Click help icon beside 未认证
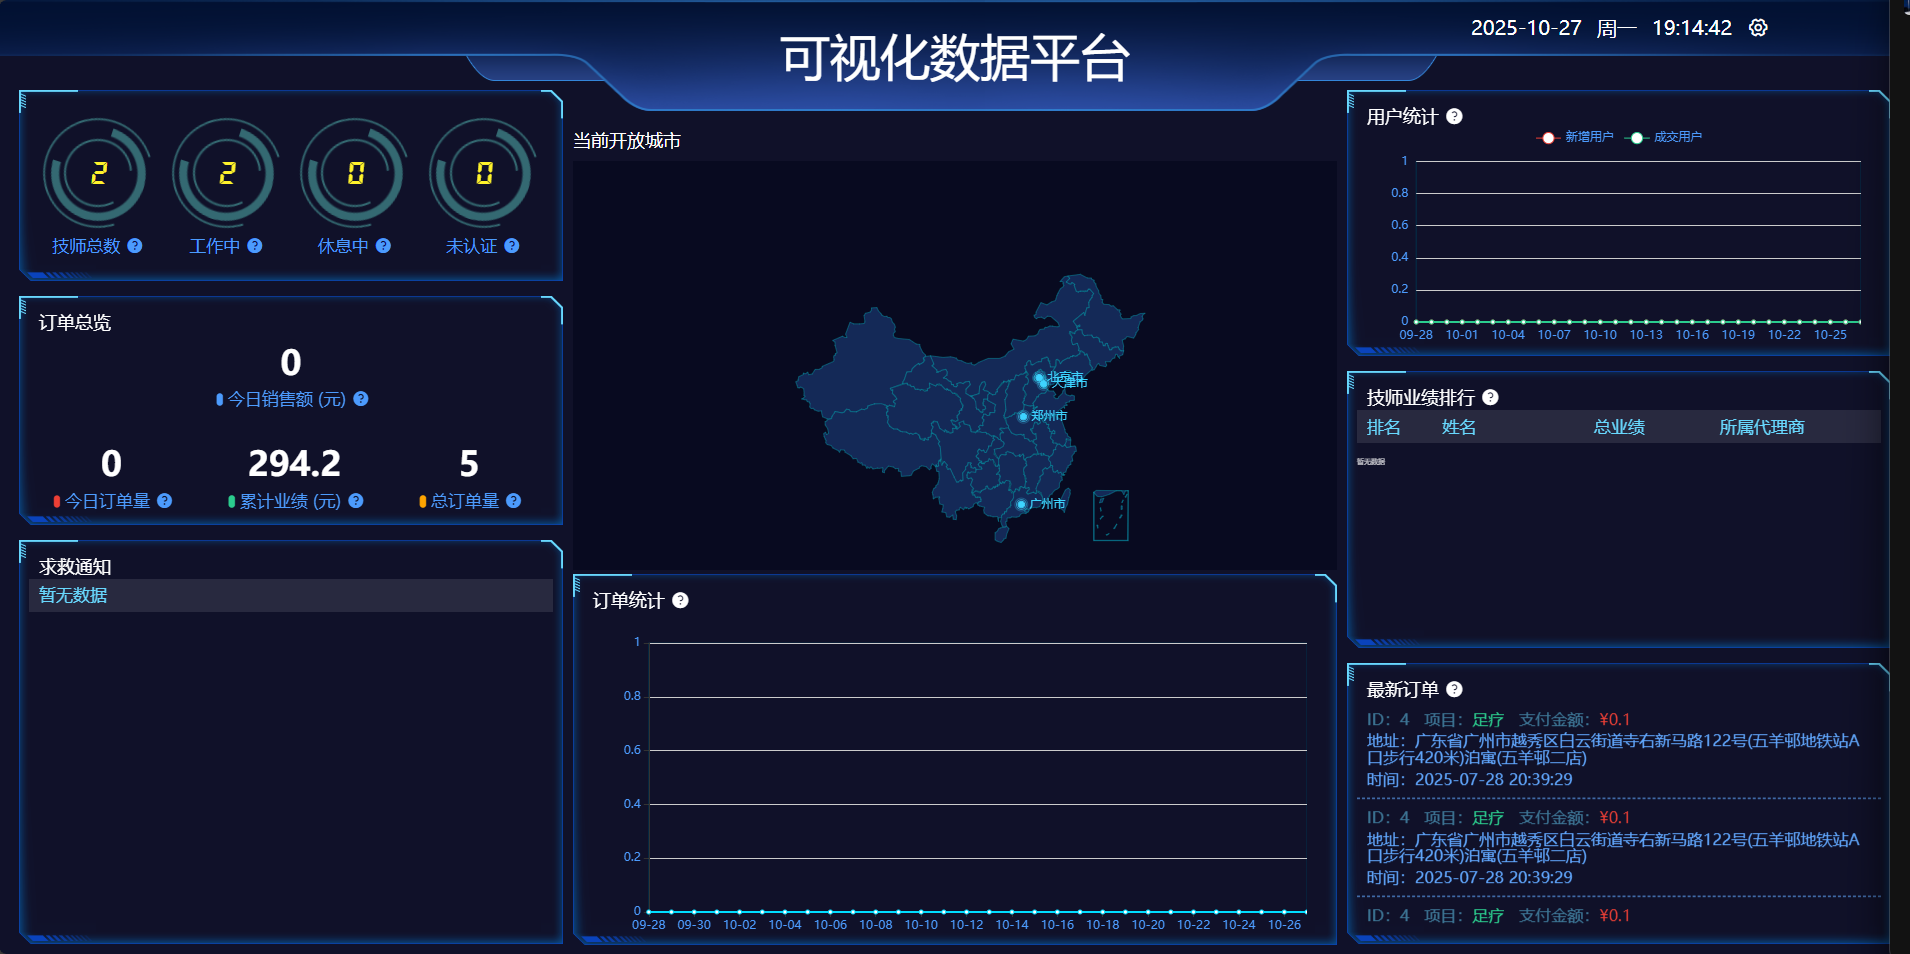The image size is (1910, 954). 512,246
